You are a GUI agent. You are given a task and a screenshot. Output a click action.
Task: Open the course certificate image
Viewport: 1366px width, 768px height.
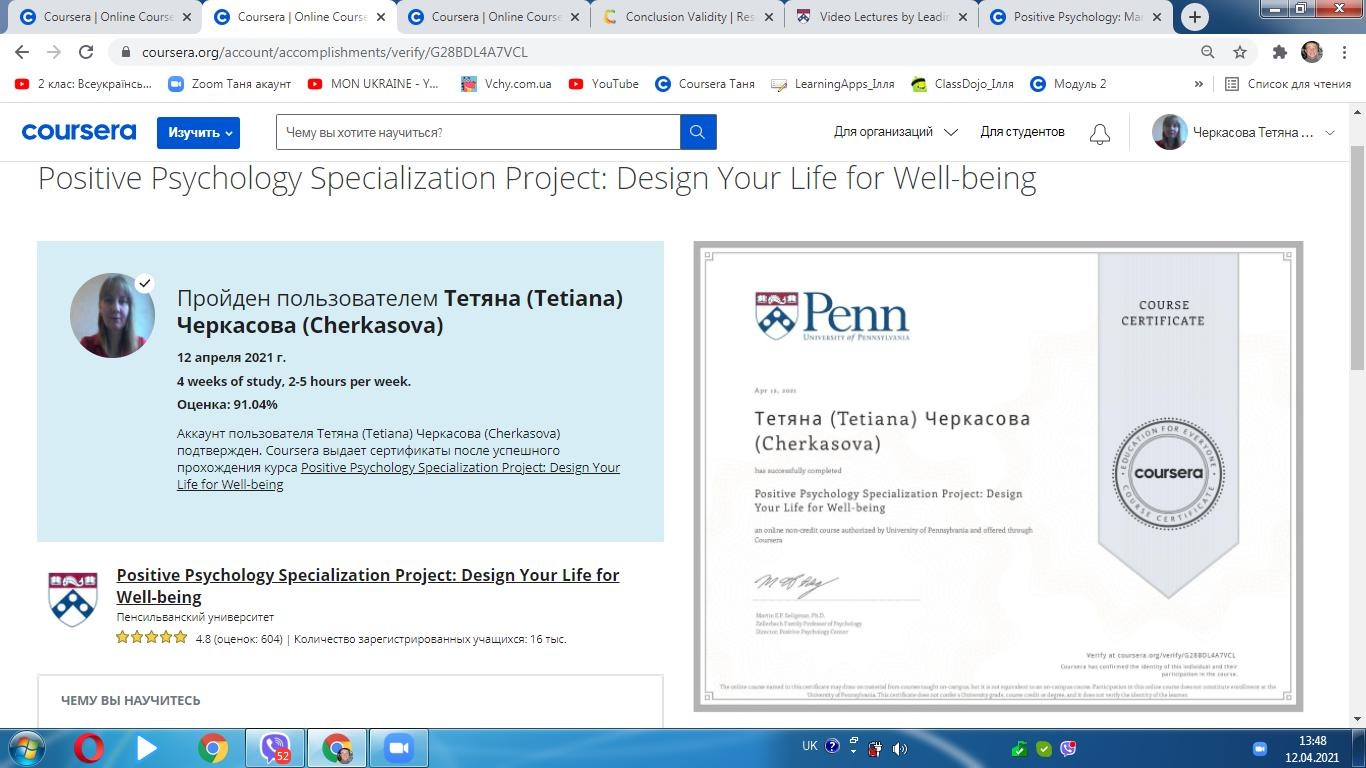tap(998, 476)
